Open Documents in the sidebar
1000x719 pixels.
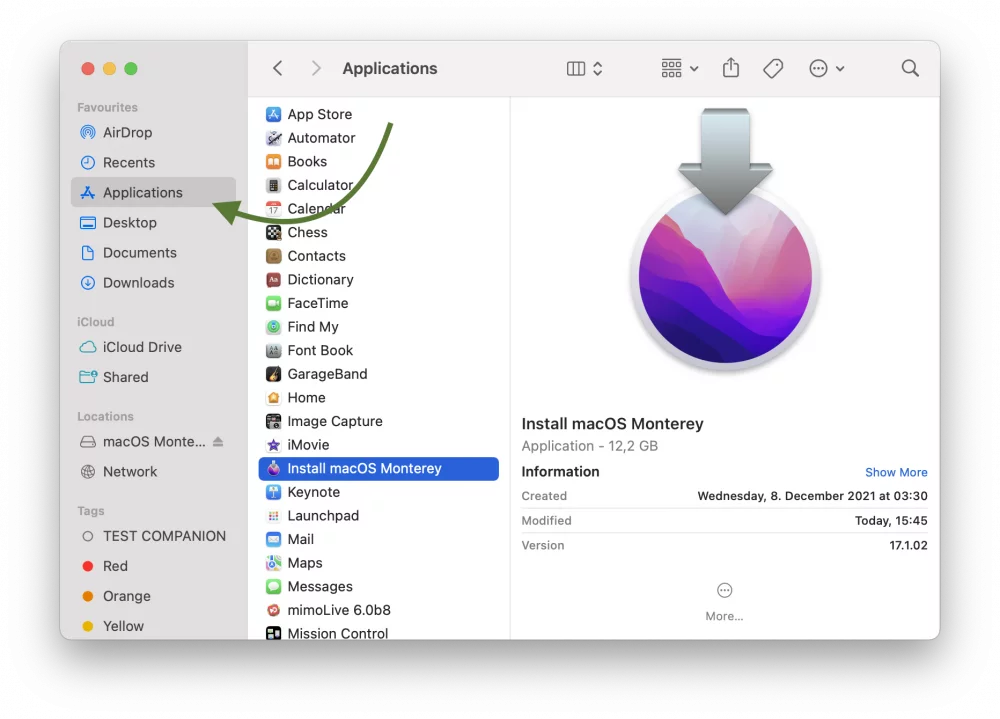[x=153, y=253]
